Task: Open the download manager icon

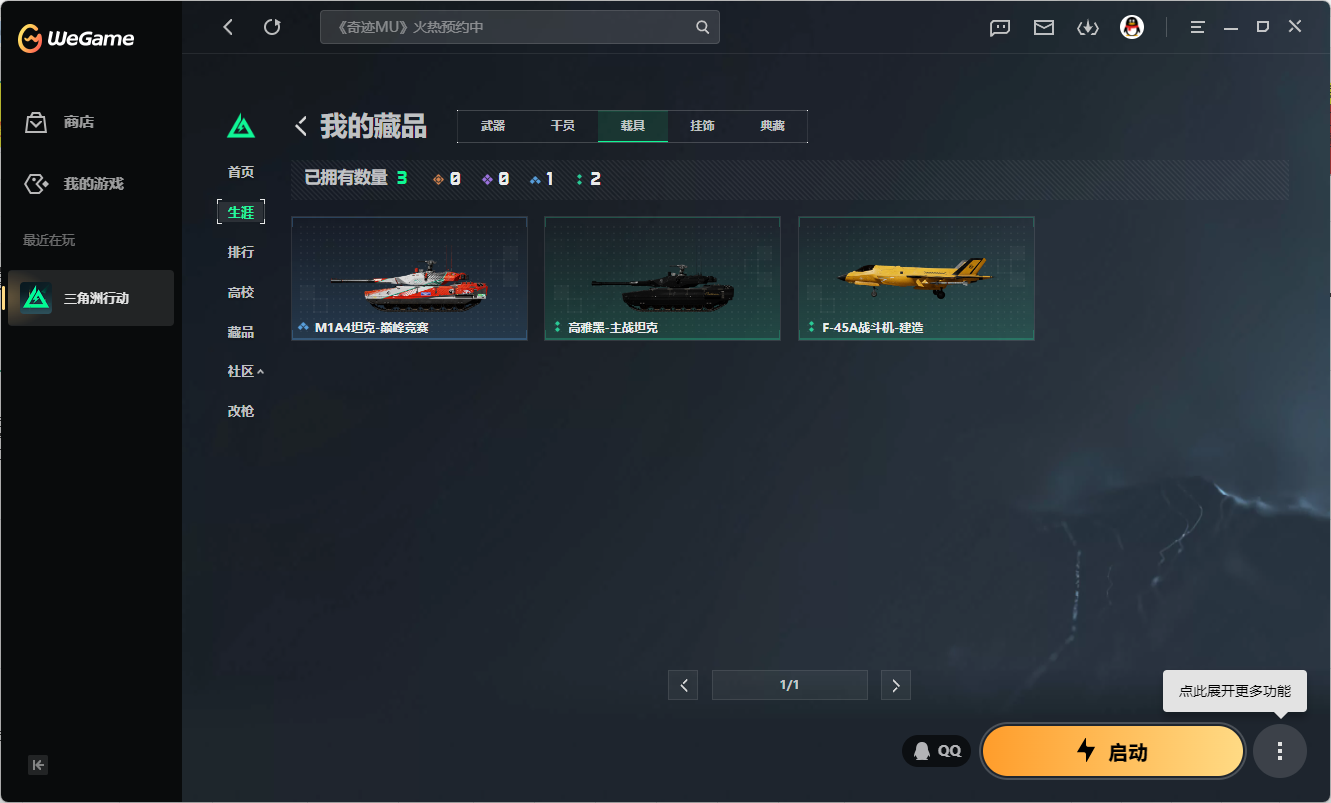Action: (1088, 28)
